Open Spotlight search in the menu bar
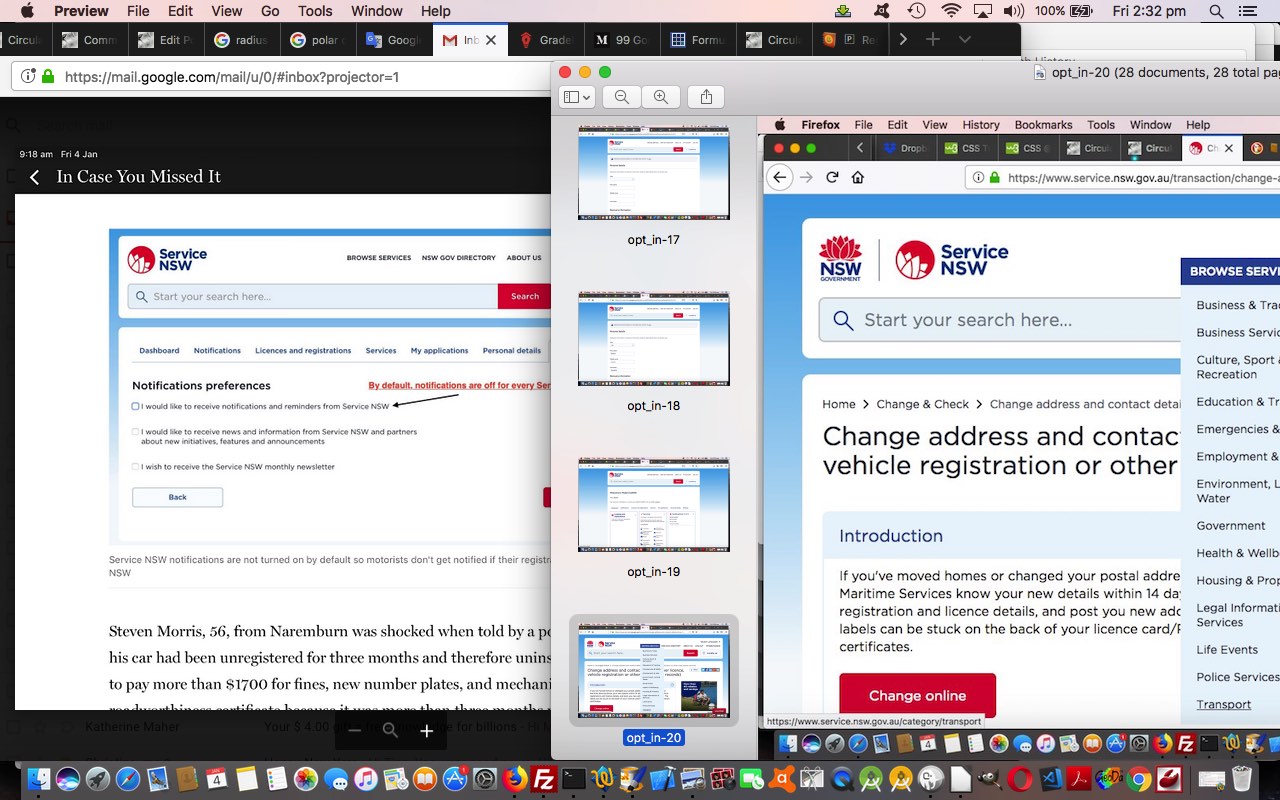The height and width of the screenshot is (800, 1280). click(1216, 11)
